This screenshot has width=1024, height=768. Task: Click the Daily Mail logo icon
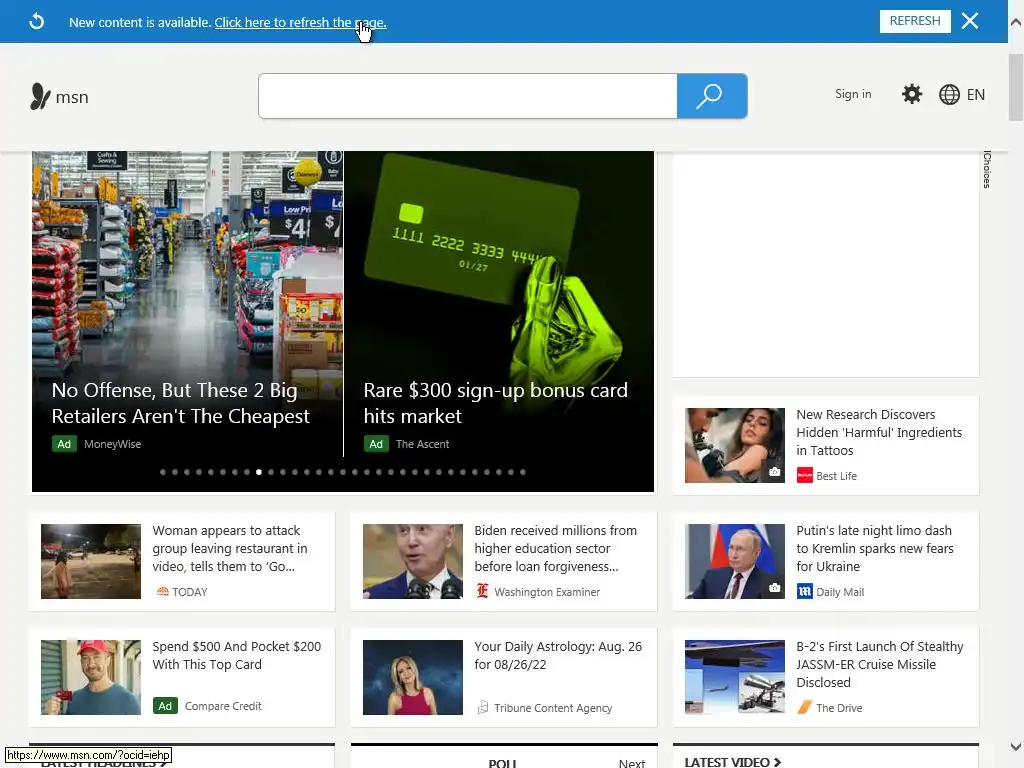coord(805,592)
